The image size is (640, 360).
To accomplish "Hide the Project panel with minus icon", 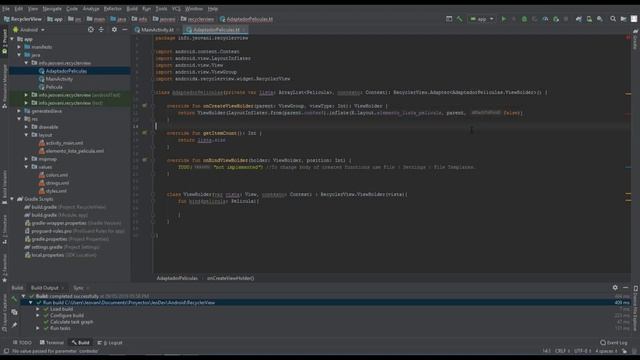I will [x=124, y=29].
